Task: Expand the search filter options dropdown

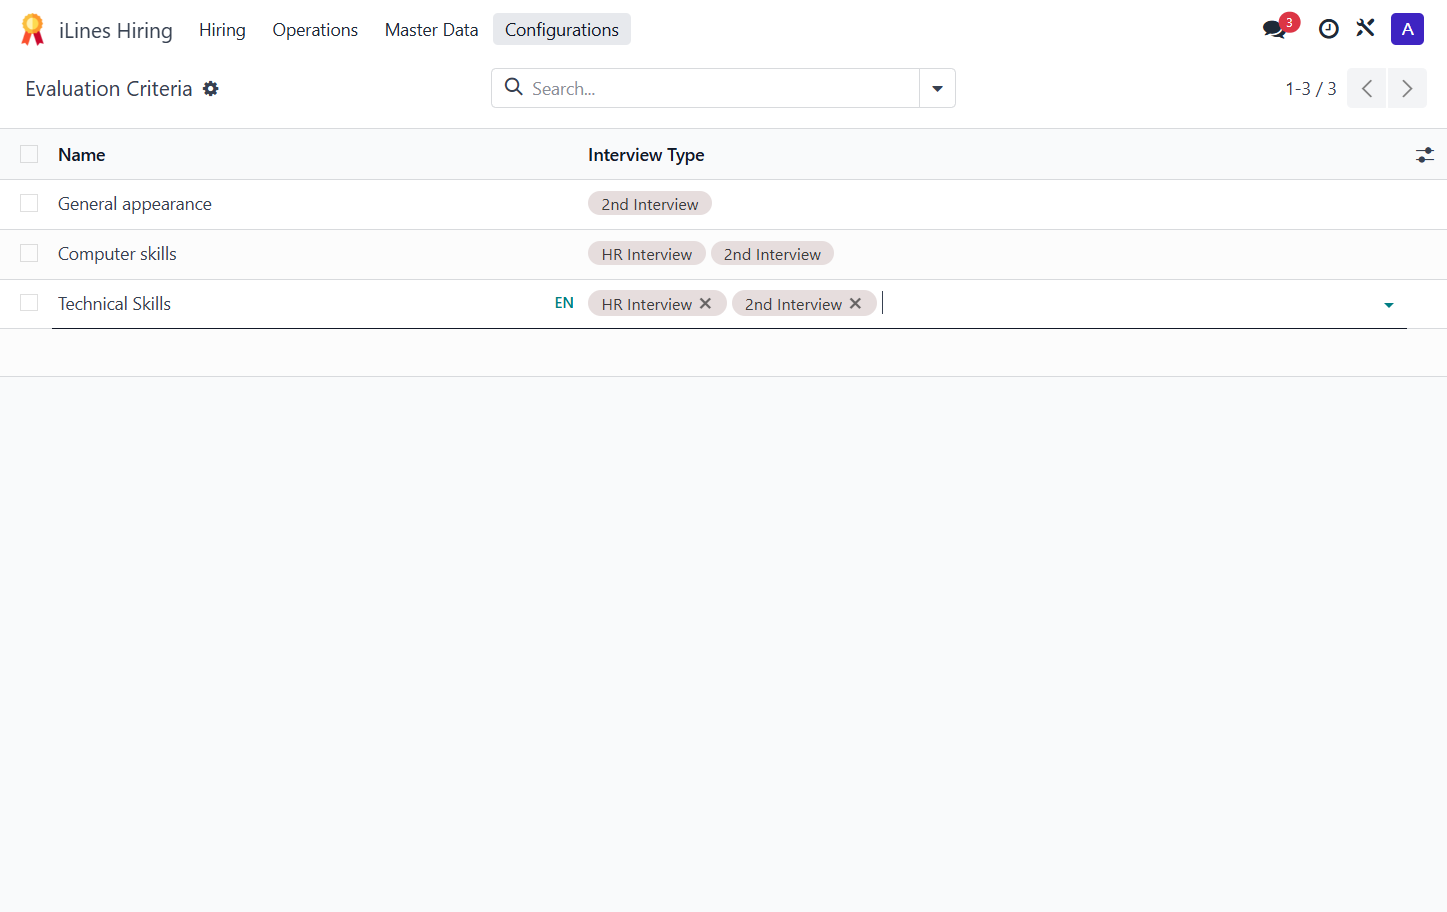Action: pyautogui.click(x=937, y=88)
